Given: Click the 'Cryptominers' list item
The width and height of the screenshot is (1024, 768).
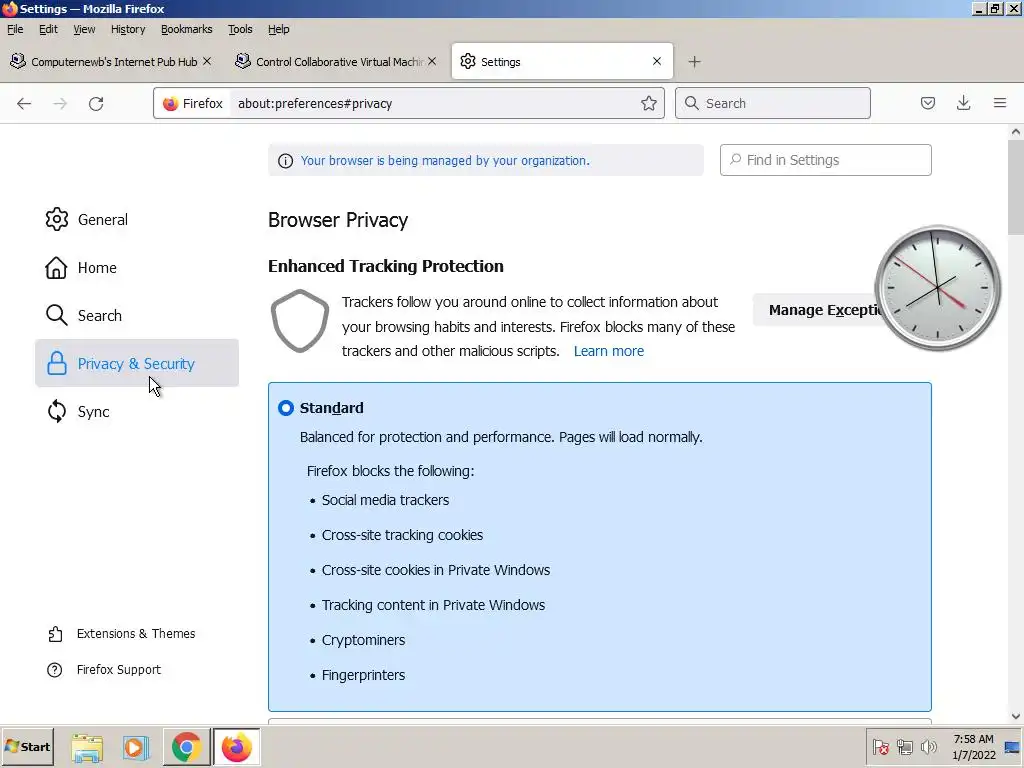Looking at the screenshot, I should click(x=363, y=641).
